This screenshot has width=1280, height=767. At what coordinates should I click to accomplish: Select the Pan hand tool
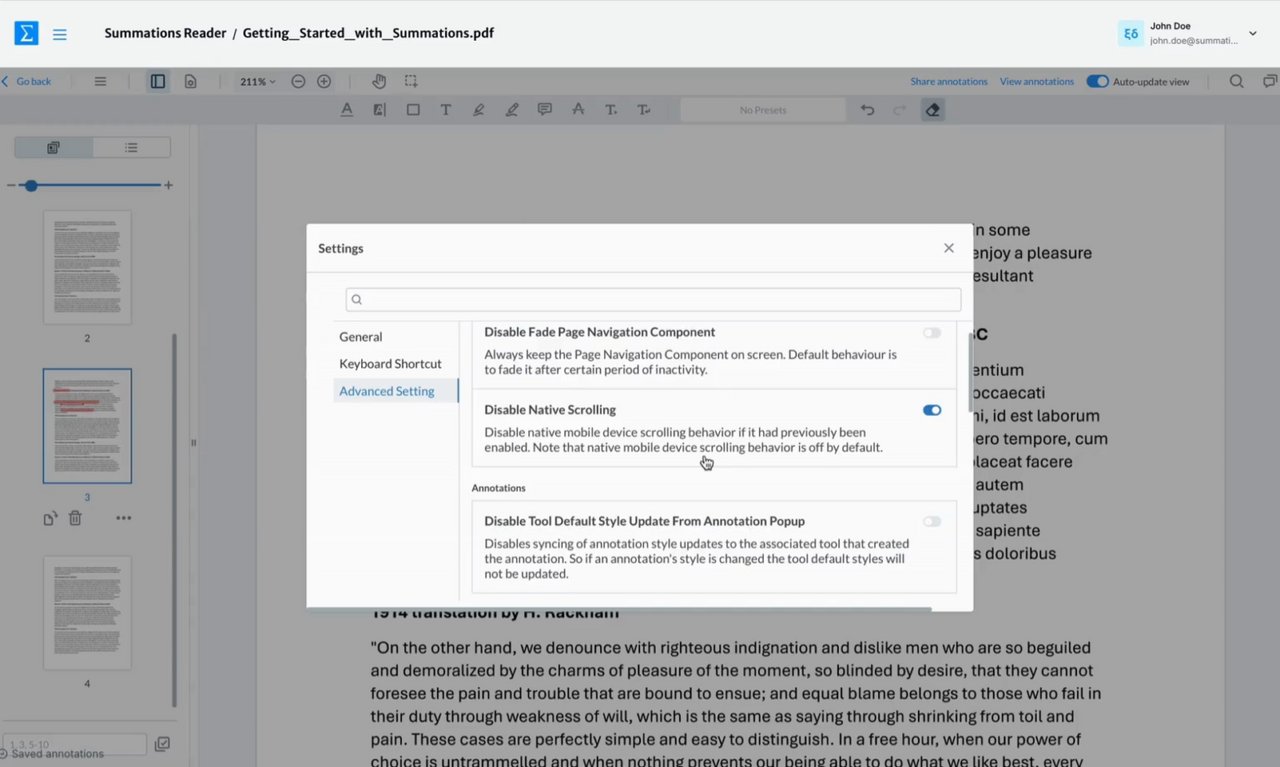coord(379,81)
